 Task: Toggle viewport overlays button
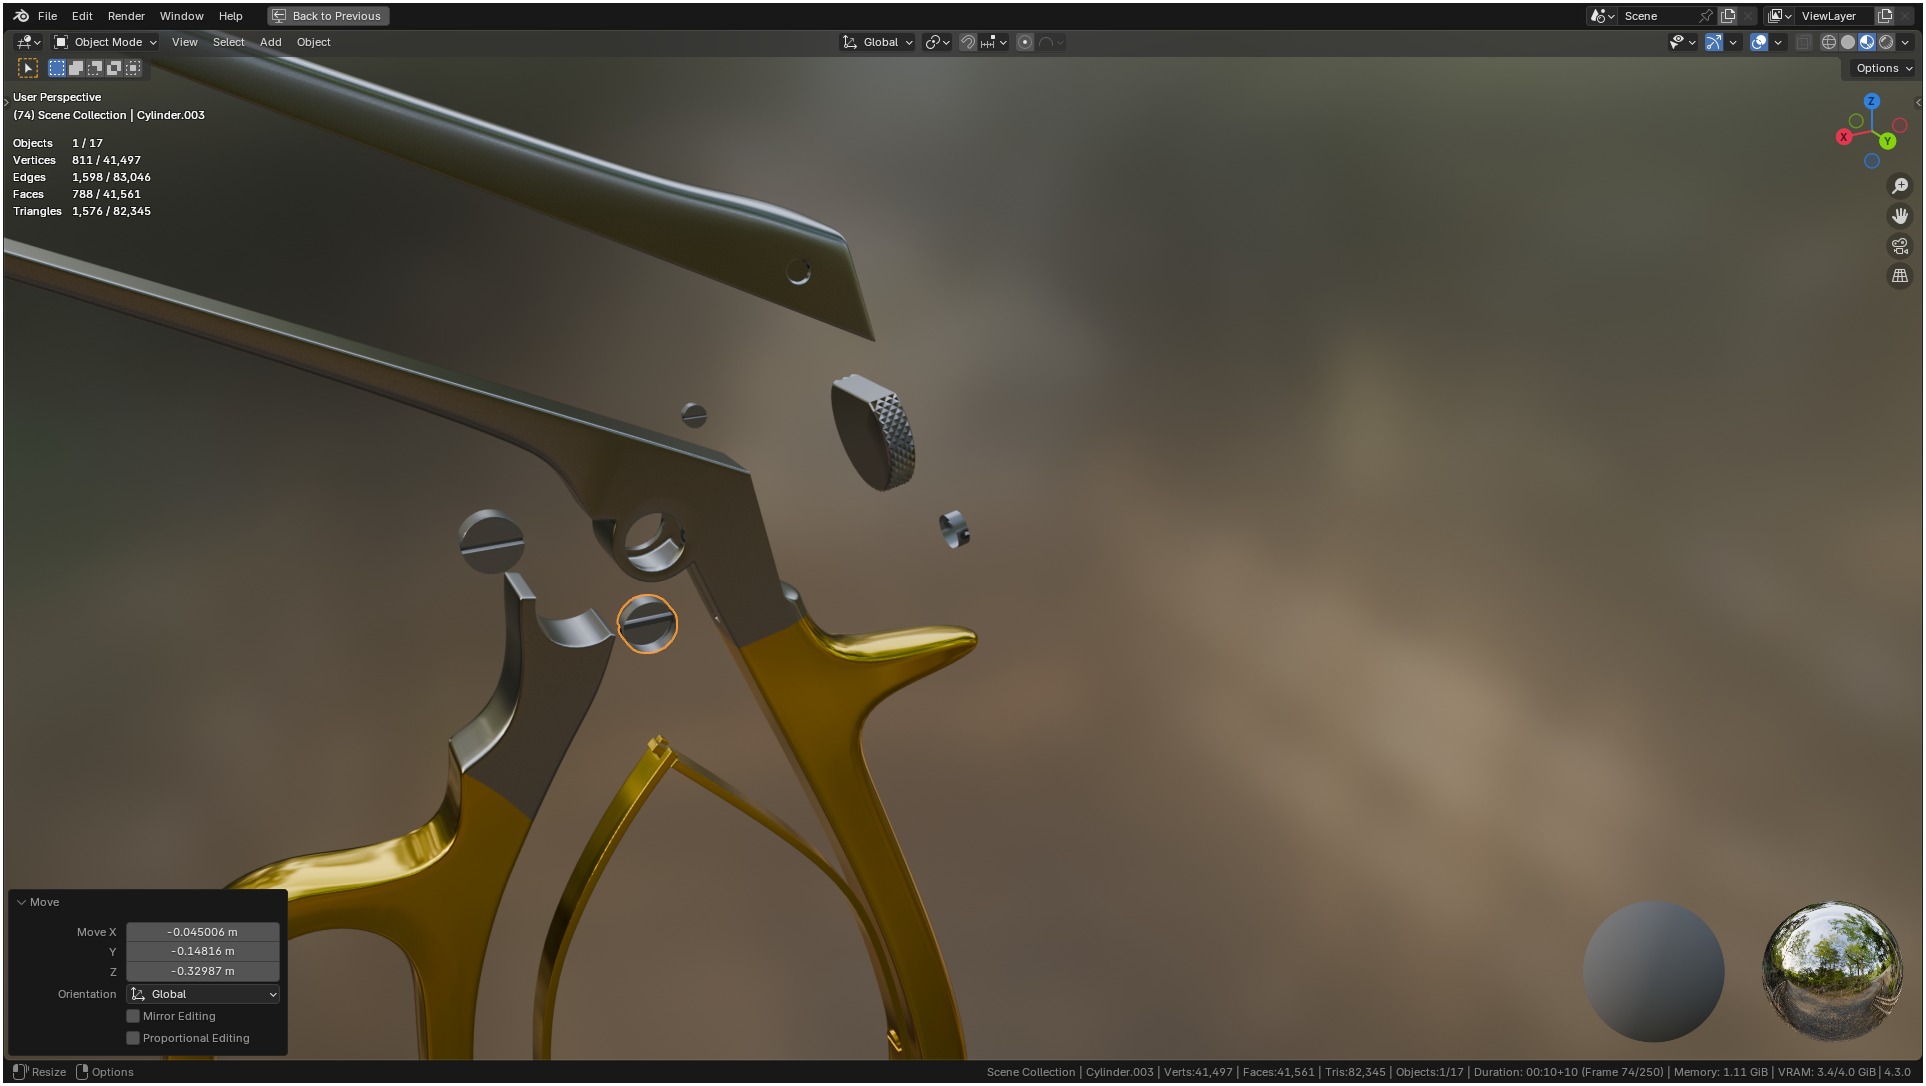1759,42
